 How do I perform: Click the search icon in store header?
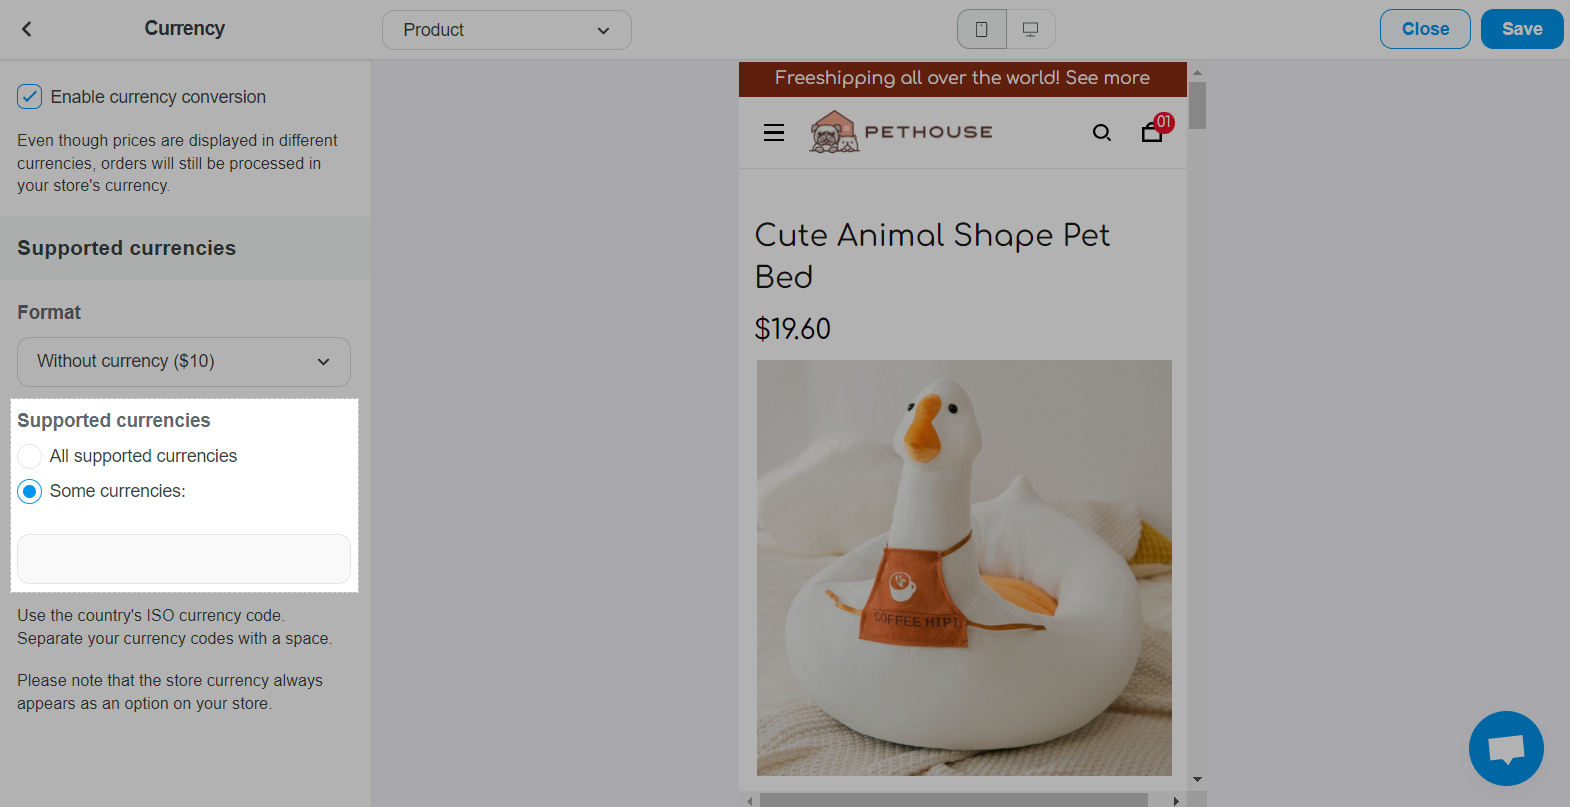click(1102, 133)
